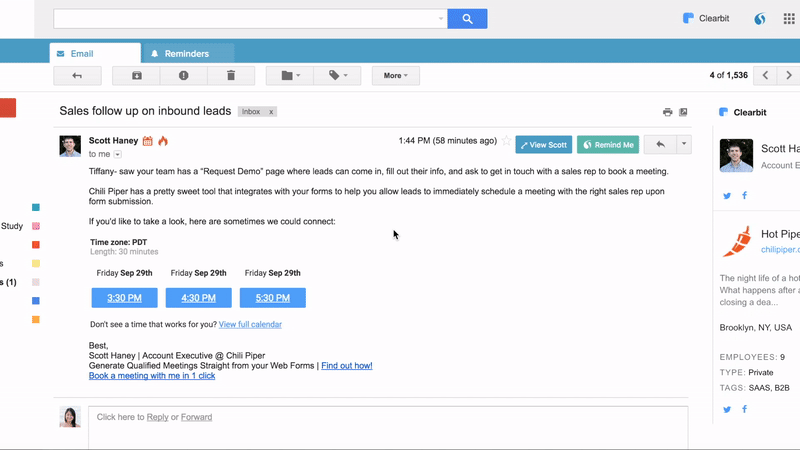Click the pink label square beside Study

click(36, 226)
